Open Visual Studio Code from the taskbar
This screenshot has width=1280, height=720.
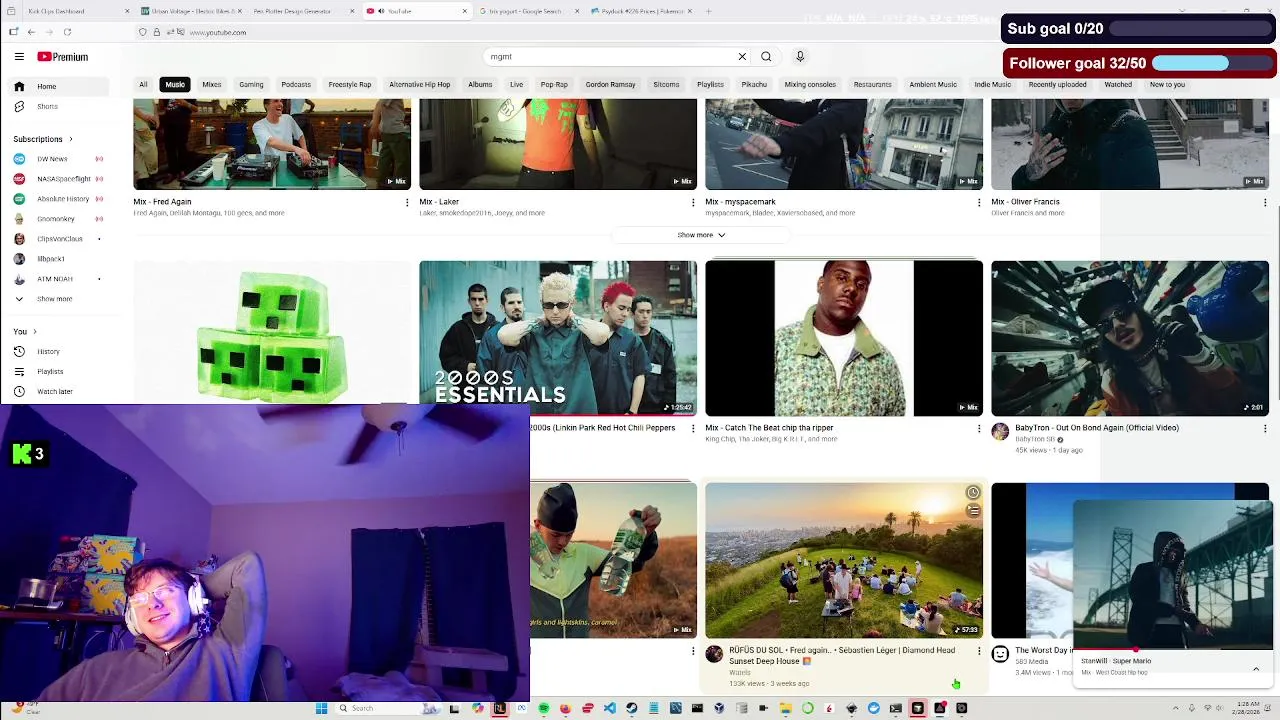[610, 708]
